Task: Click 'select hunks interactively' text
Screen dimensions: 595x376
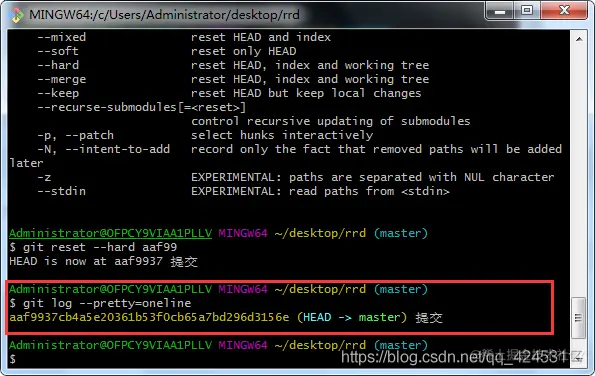Action: click(x=282, y=135)
